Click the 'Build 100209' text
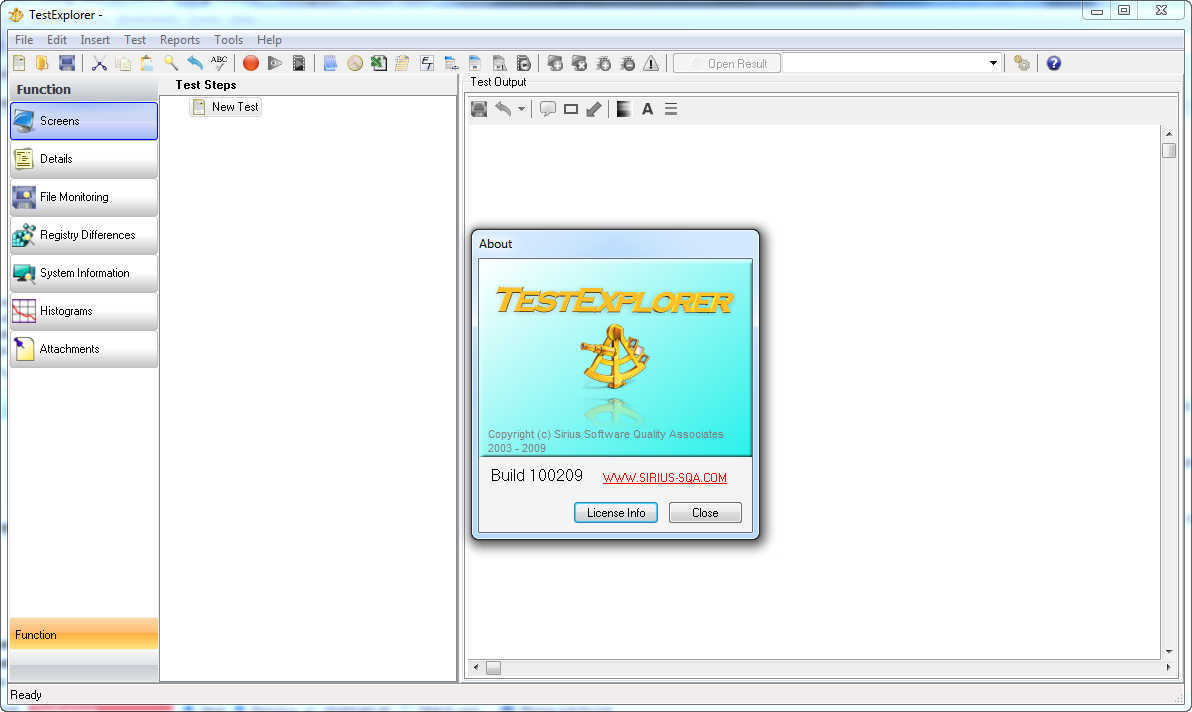Image resolution: width=1192 pixels, height=712 pixels. coord(537,476)
